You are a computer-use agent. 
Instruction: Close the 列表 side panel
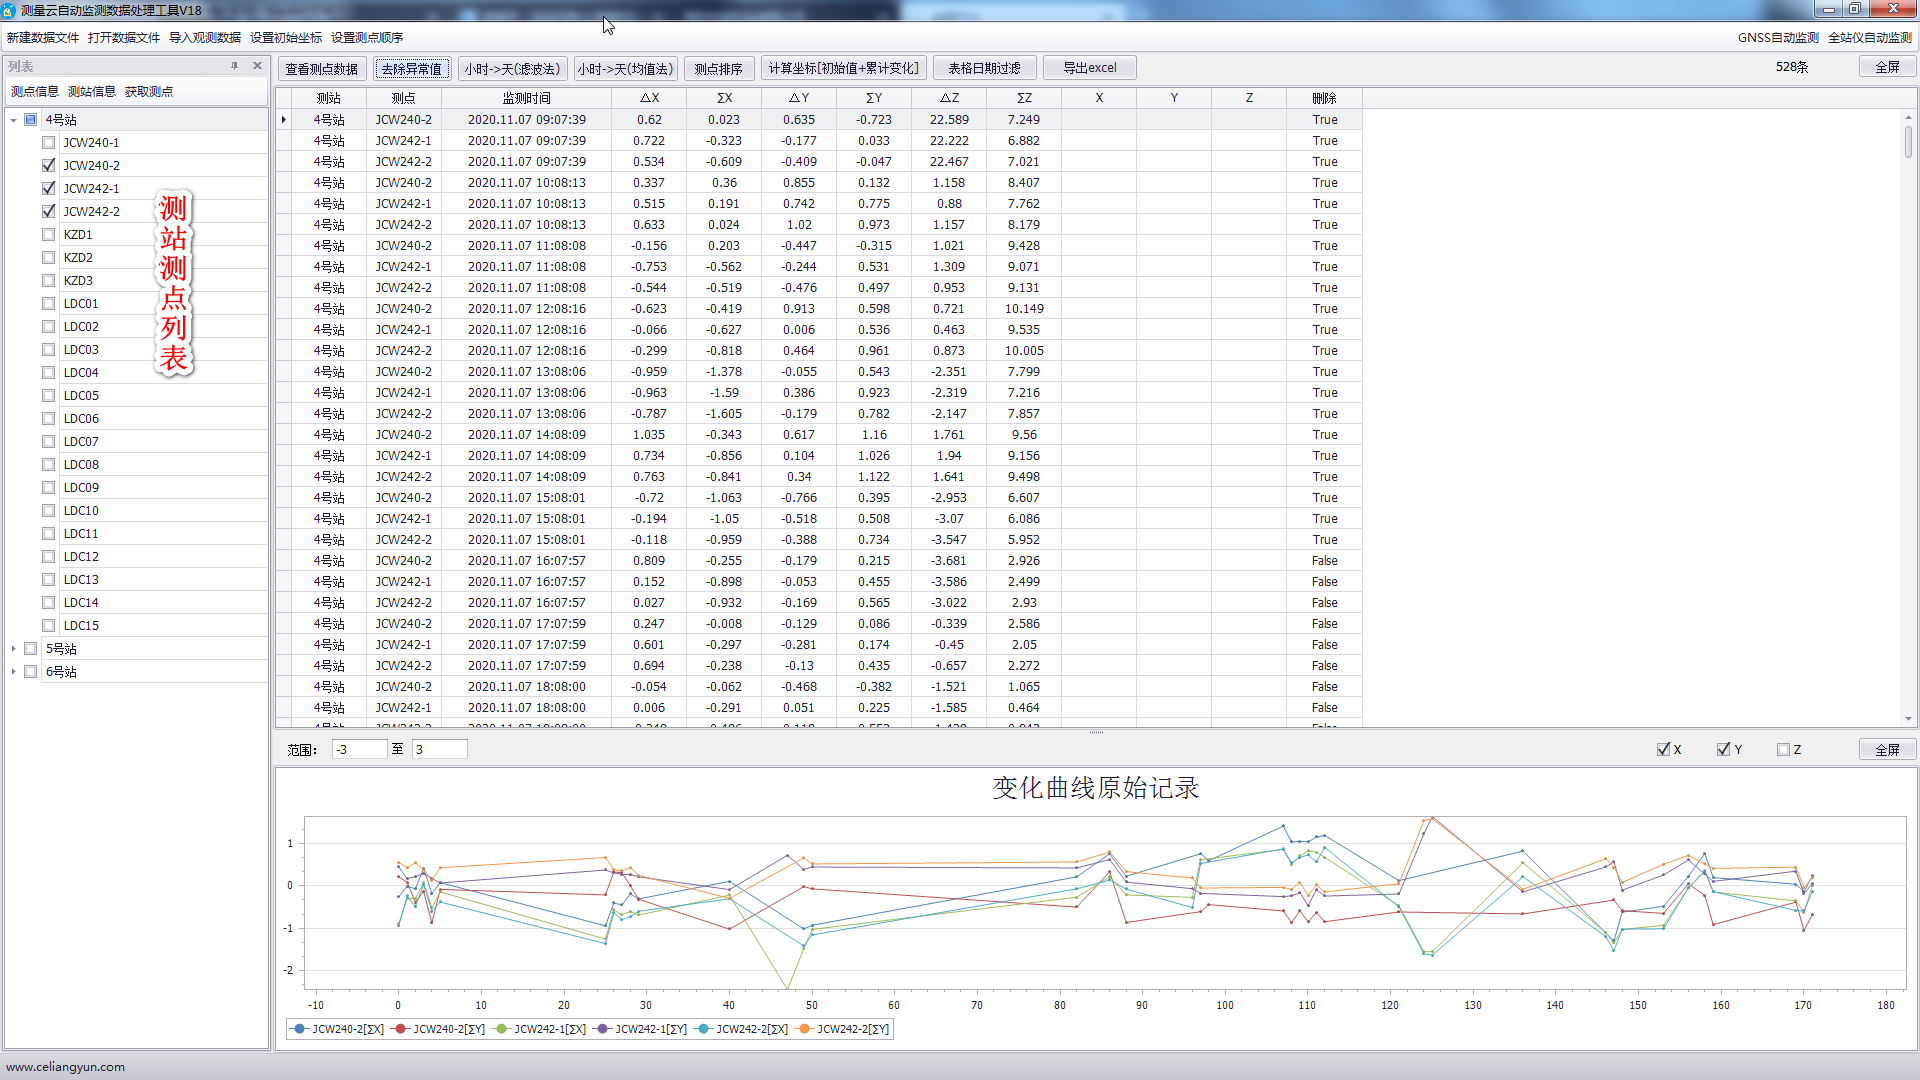point(257,66)
